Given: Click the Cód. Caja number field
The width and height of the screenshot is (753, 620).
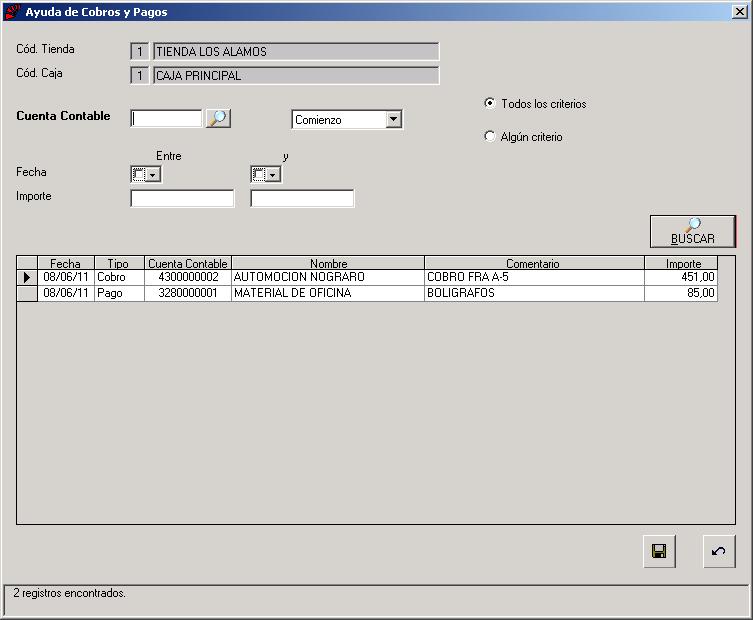Looking at the screenshot, I should pos(140,75).
